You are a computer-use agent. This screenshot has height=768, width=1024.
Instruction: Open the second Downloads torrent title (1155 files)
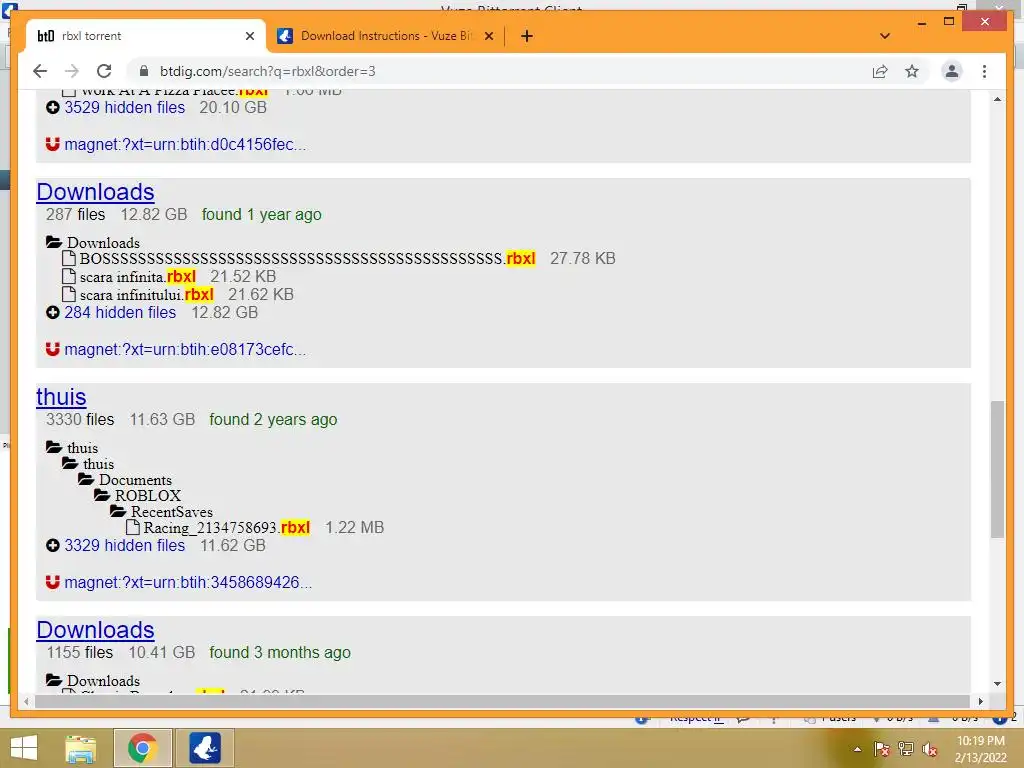click(95, 630)
